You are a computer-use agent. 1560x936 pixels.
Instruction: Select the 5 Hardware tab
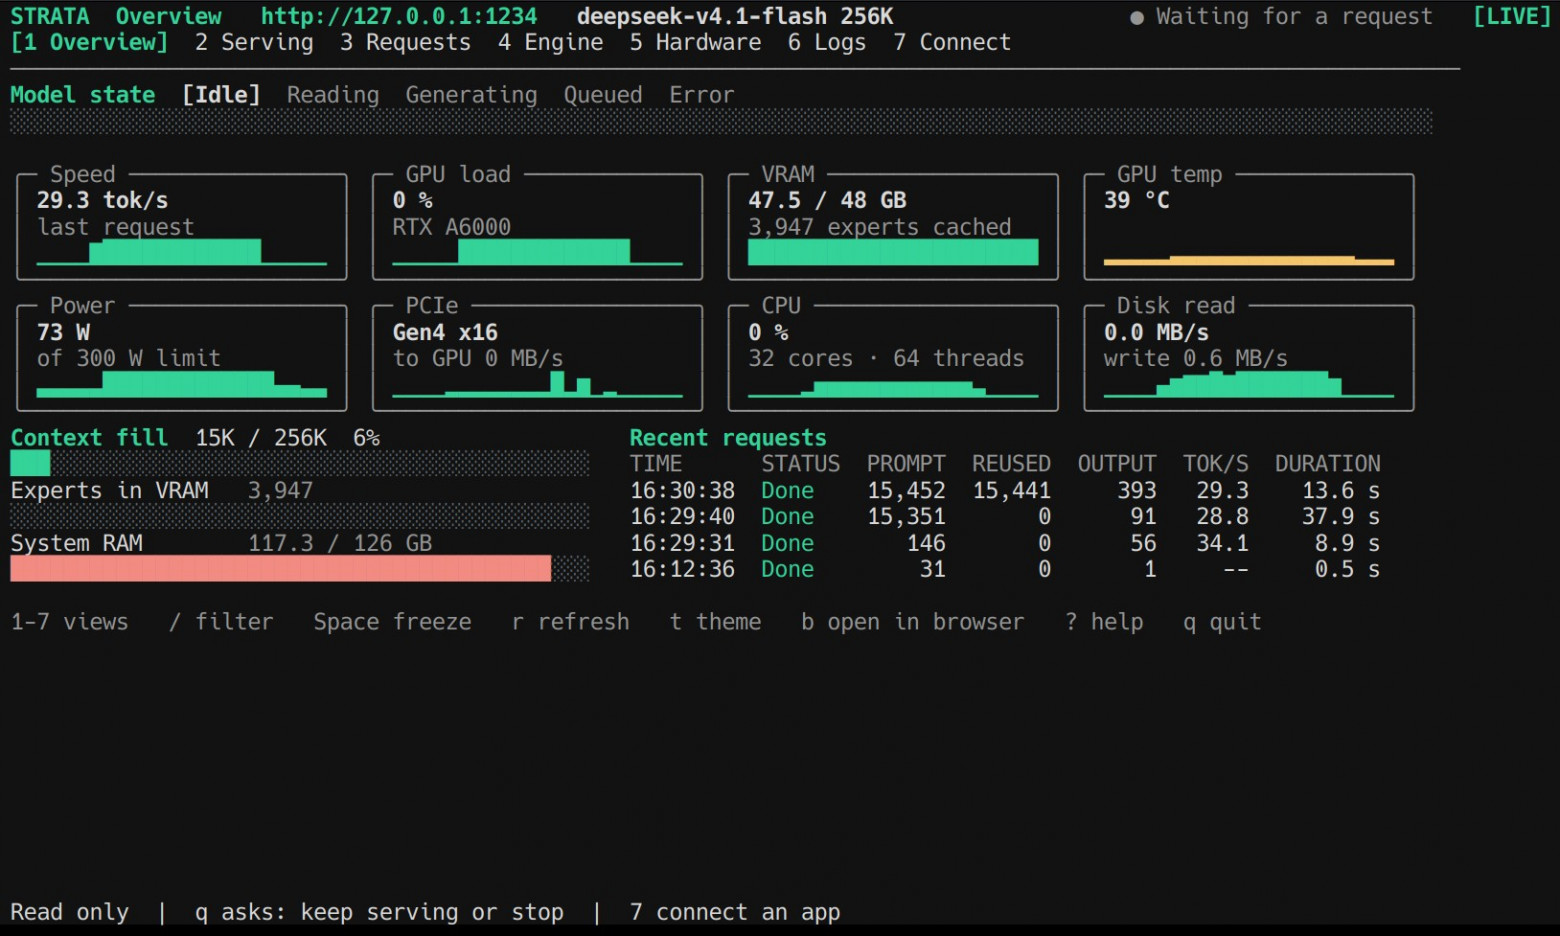click(x=696, y=43)
